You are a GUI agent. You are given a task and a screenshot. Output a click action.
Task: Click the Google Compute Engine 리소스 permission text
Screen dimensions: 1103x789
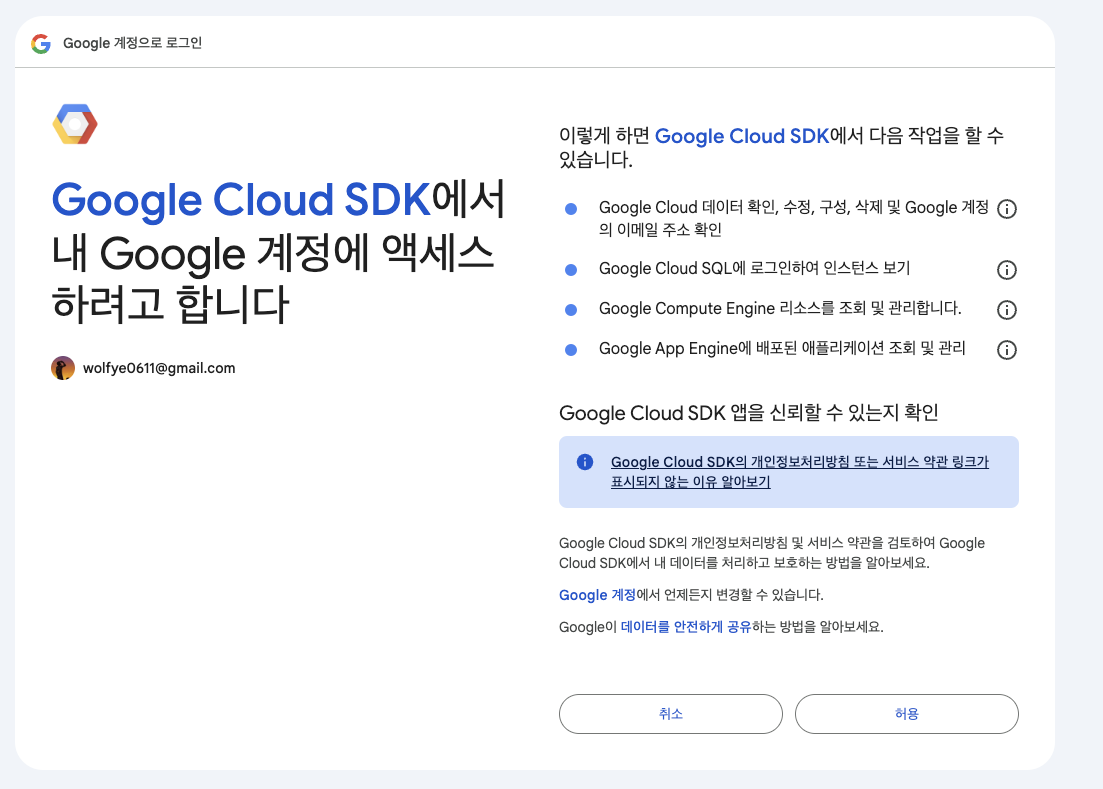click(780, 309)
